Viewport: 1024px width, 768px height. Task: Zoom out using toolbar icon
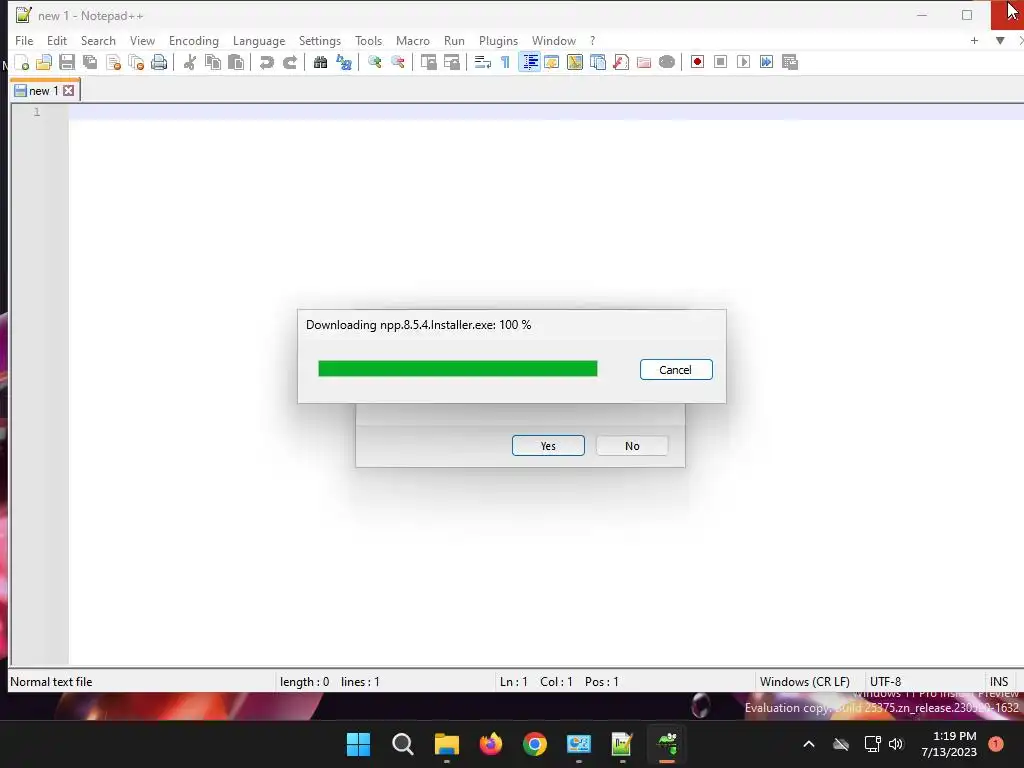tap(398, 62)
